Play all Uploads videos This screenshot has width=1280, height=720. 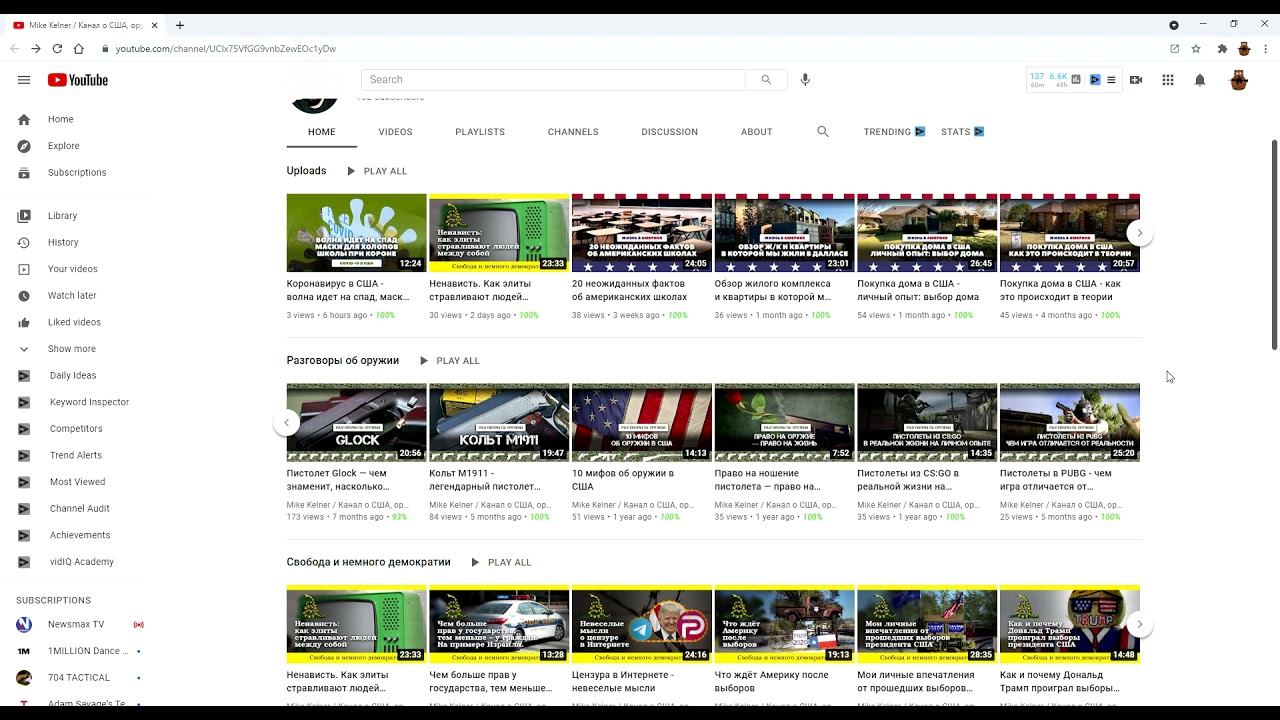pos(376,171)
